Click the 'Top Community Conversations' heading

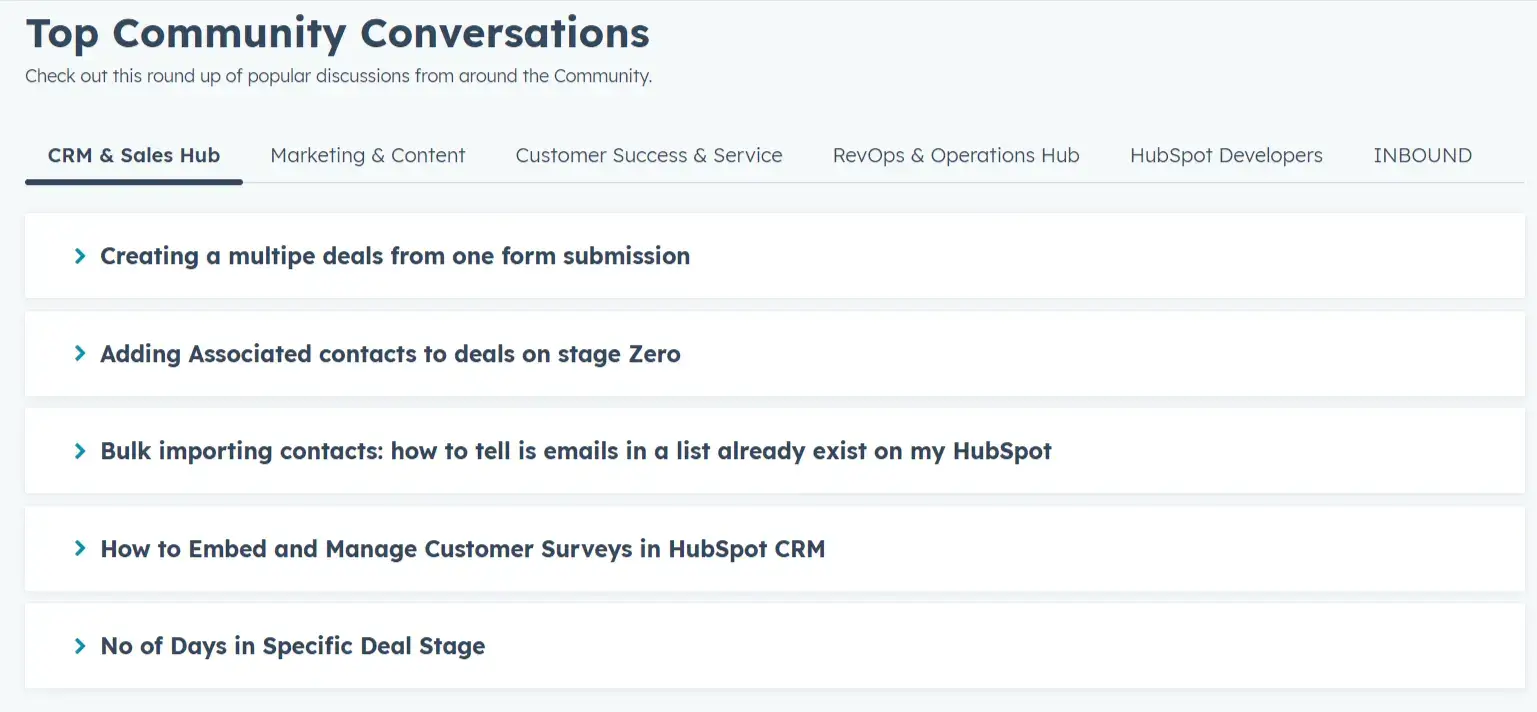tap(338, 33)
